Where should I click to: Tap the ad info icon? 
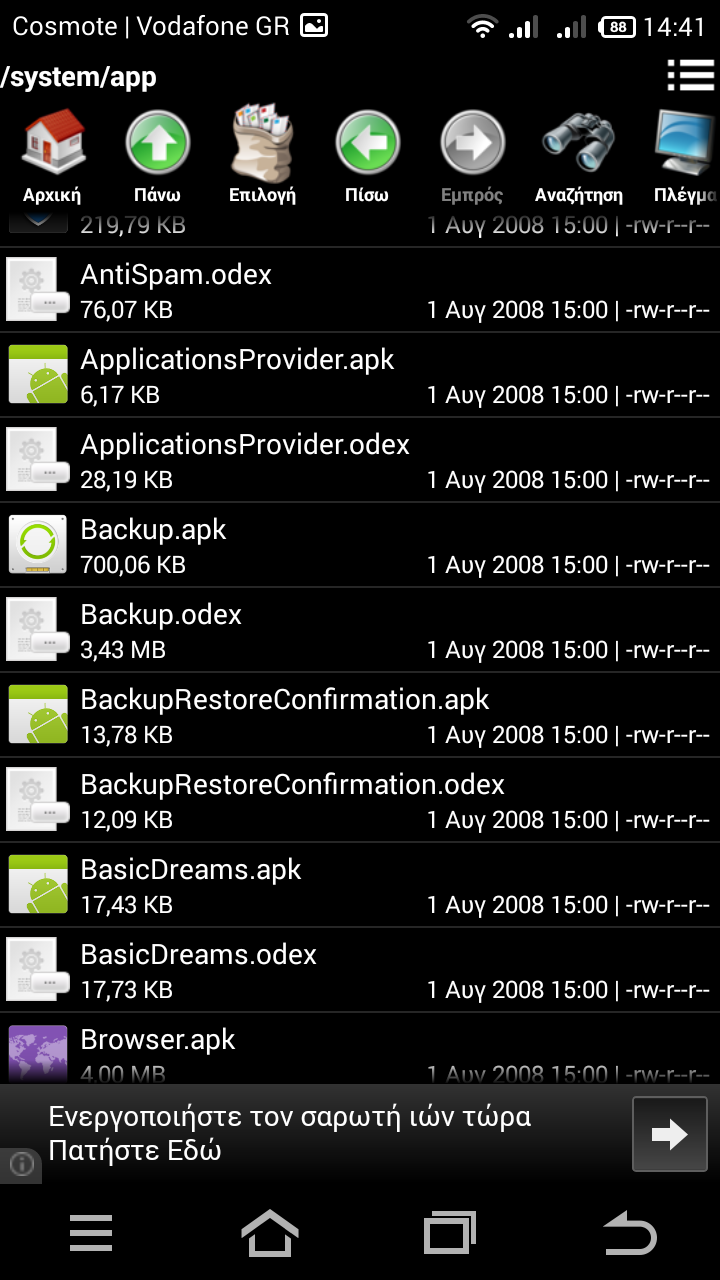(21, 1164)
